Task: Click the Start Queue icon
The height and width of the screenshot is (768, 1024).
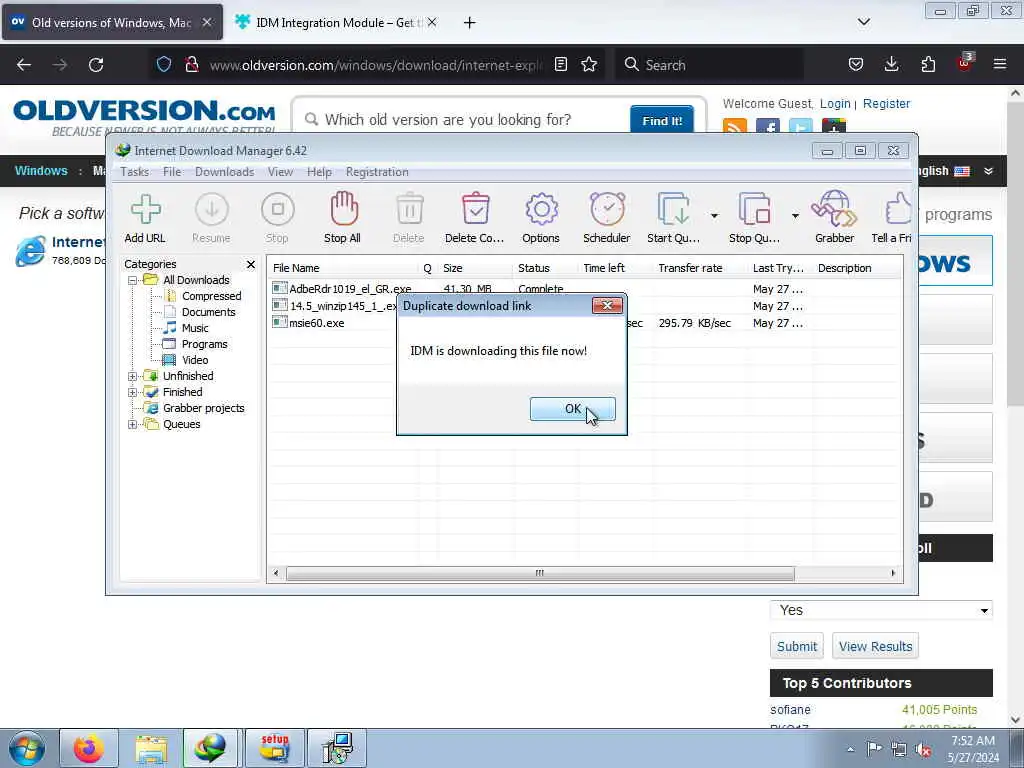Action: pos(673,218)
